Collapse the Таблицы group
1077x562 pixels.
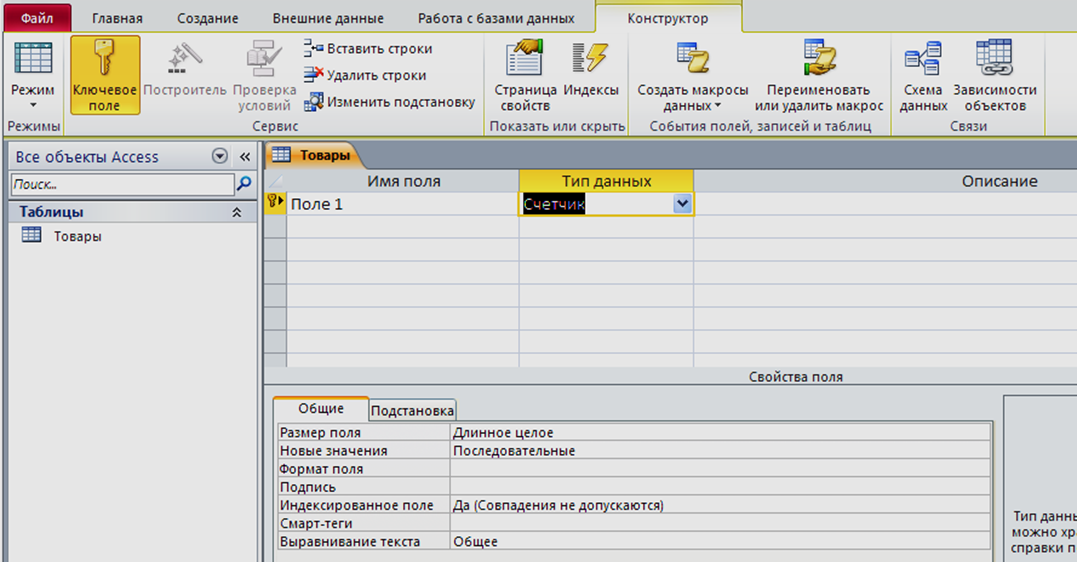point(237,212)
